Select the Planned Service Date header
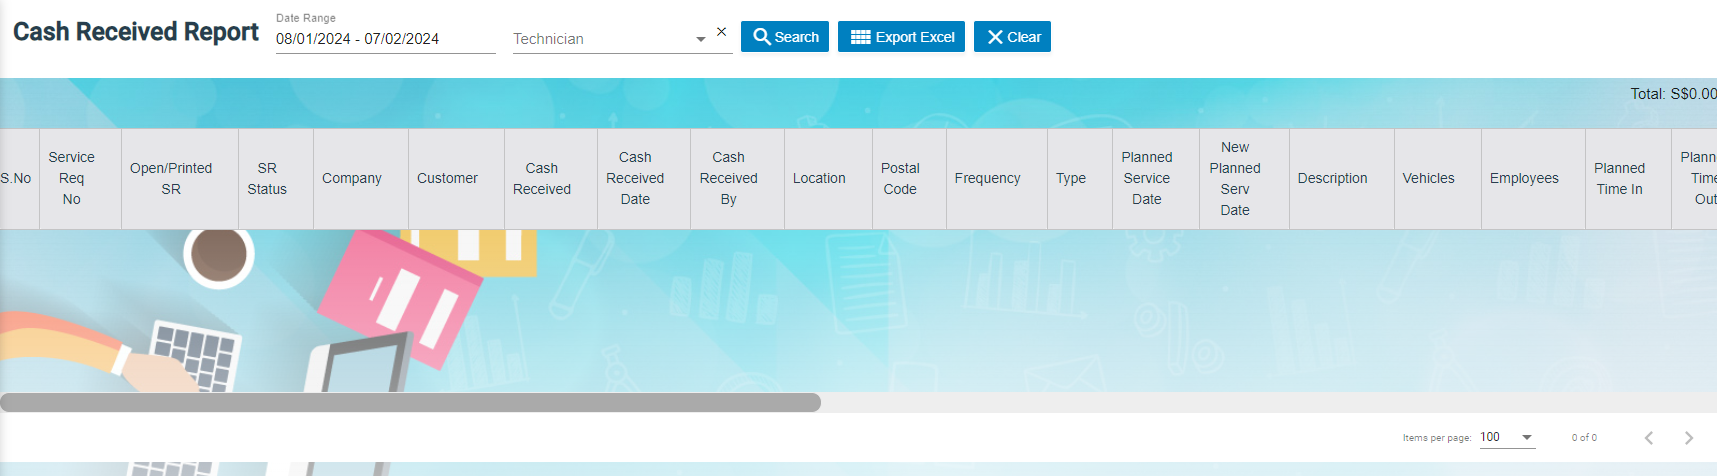Screen dimensions: 1717x476 [x=1147, y=178]
